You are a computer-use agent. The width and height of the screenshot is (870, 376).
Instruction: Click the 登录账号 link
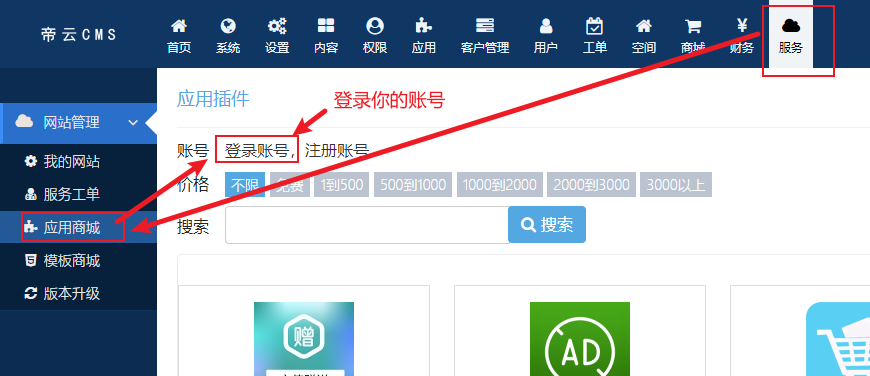pyautogui.click(x=256, y=150)
